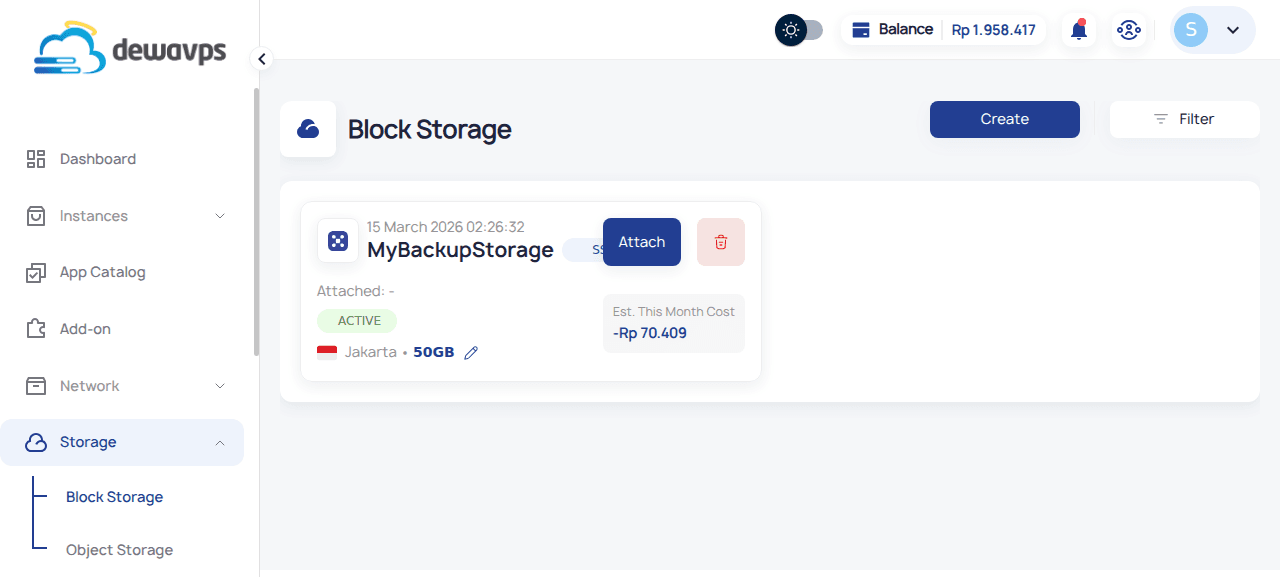Viewport: 1280px width, 577px height.
Task: Open the Block Storage menu entry
Action: tap(114, 496)
